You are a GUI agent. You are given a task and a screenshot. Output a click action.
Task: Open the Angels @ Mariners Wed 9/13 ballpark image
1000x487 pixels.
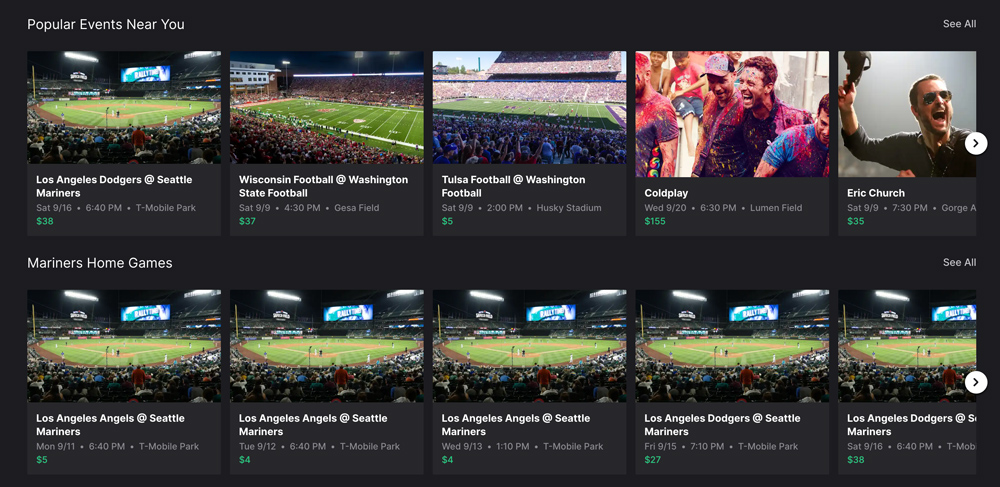[x=529, y=346]
